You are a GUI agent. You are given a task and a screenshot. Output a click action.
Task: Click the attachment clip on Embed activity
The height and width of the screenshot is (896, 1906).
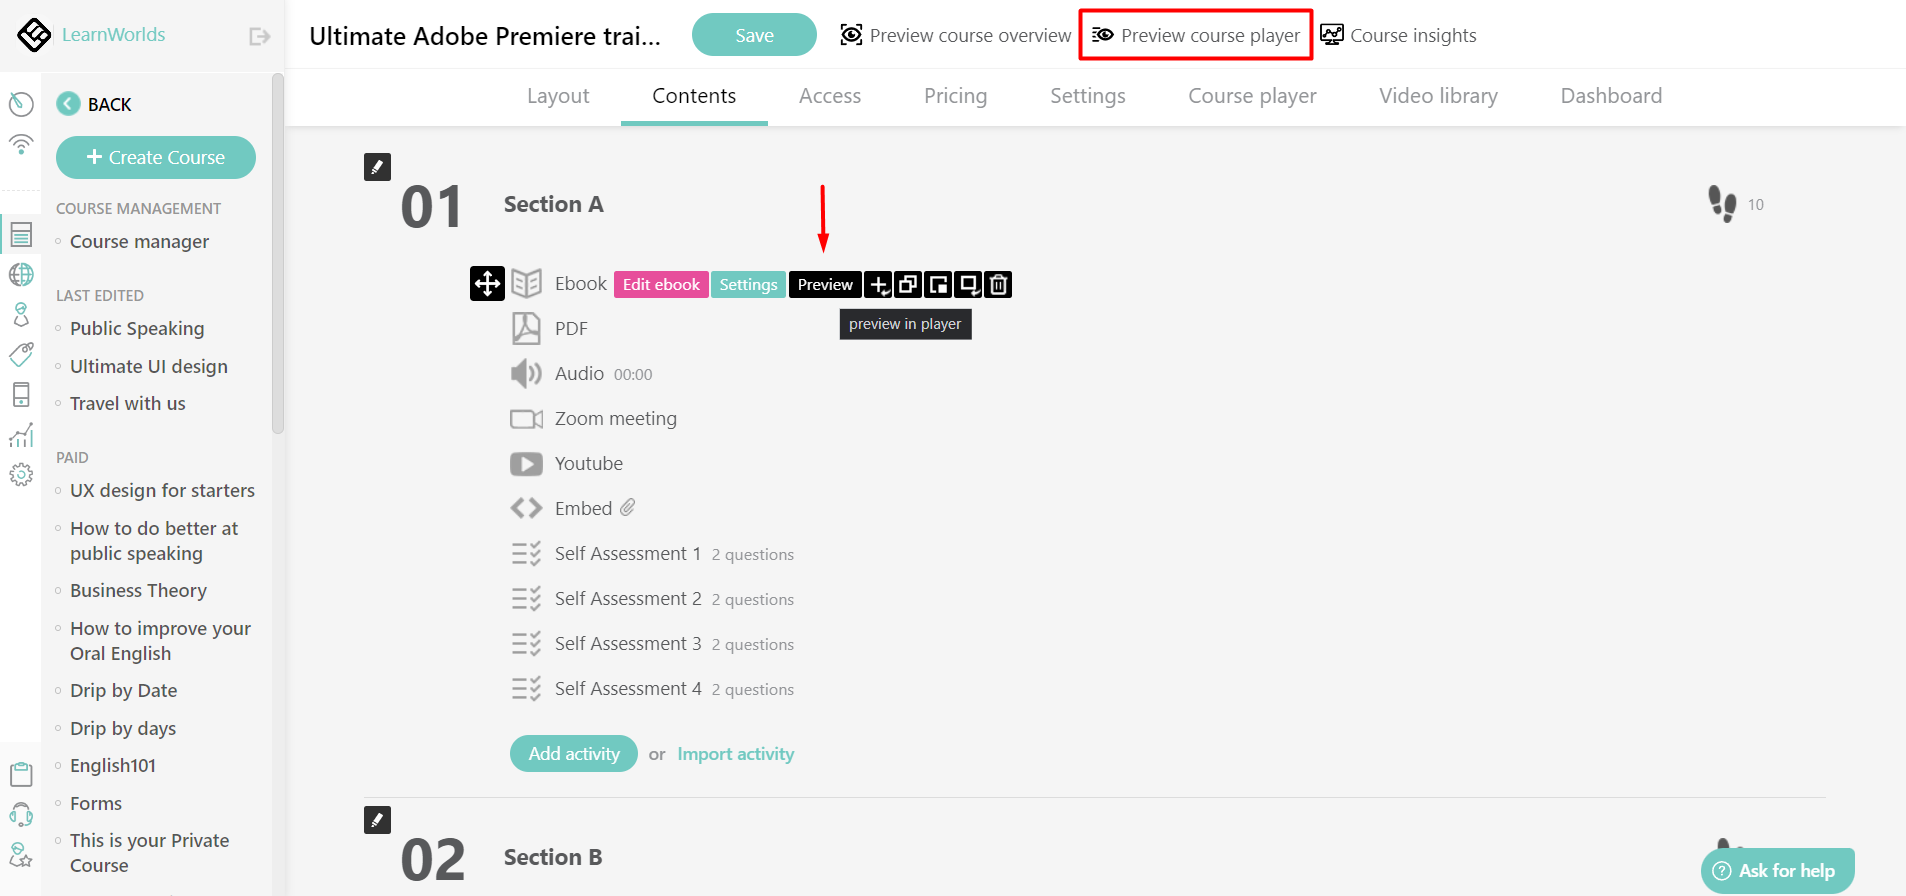(x=629, y=507)
